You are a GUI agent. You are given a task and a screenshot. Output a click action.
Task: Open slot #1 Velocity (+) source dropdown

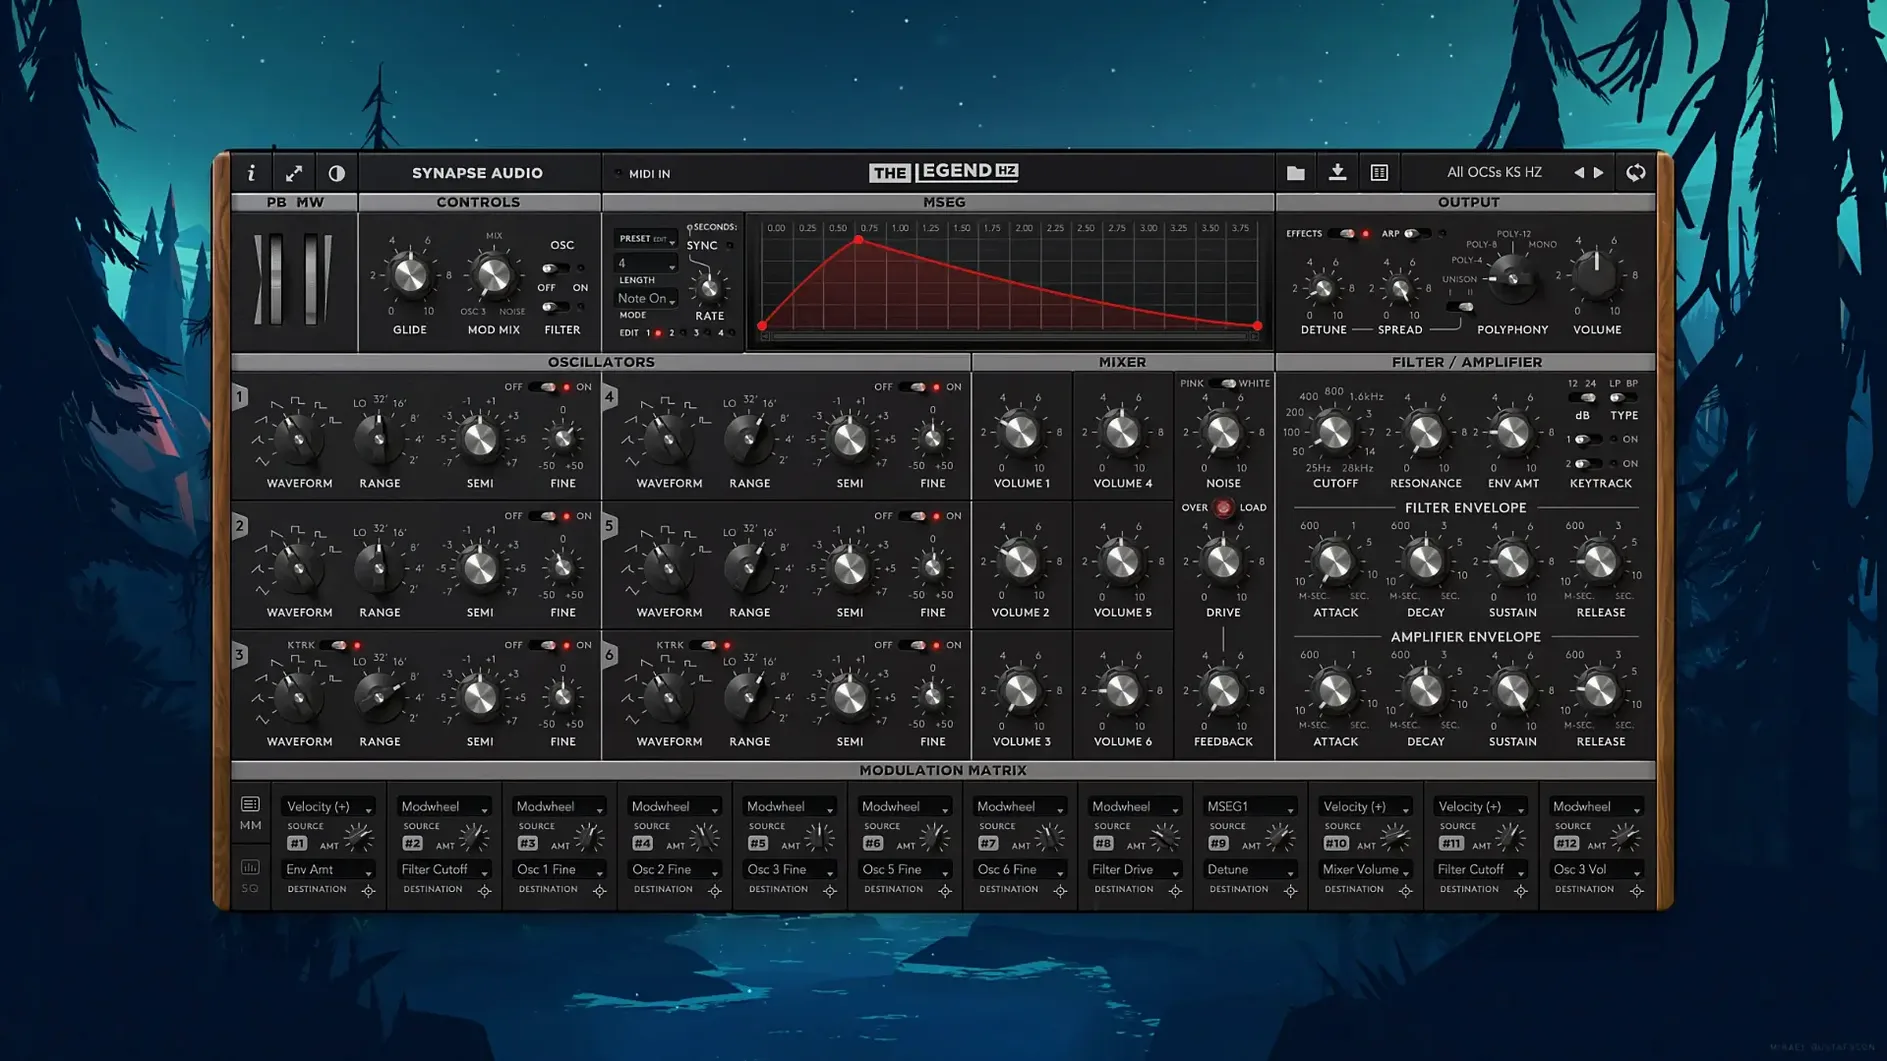(x=328, y=807)
